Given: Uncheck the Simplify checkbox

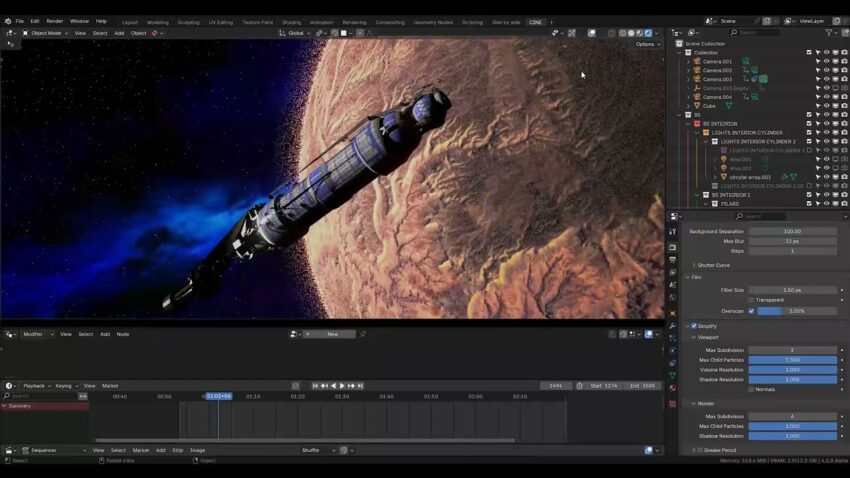Looking at the screenshot, I should coord(694,326).
